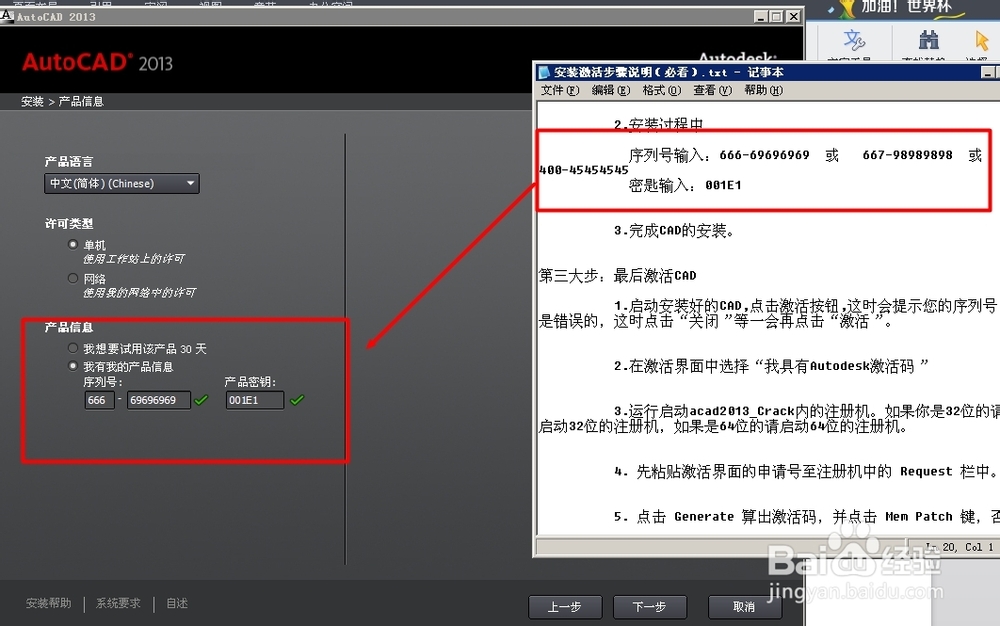Select the 网络 license type option
The height and width of the screenshot is (626, 1000).
(73, 277)
